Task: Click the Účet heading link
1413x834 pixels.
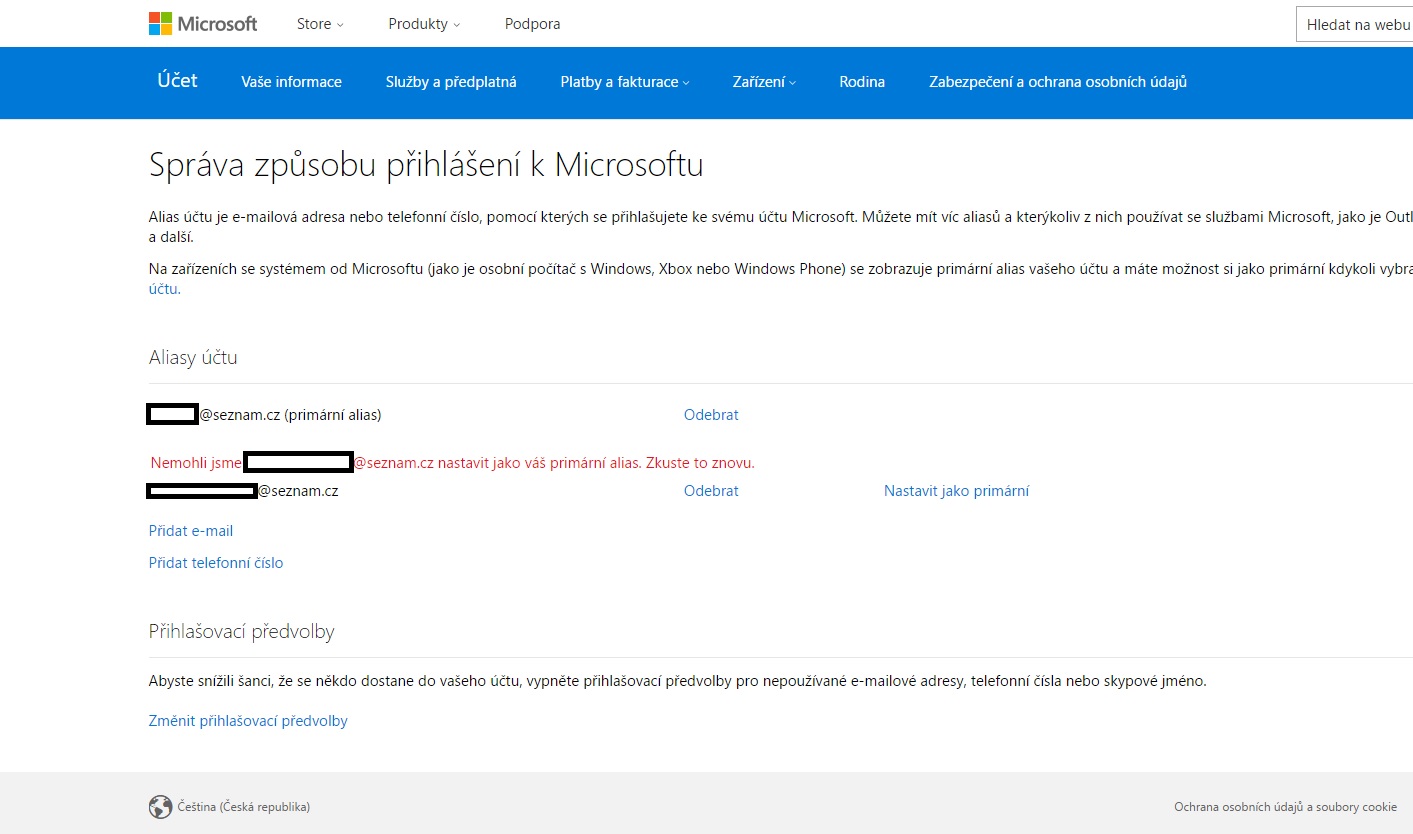Action: click(177, 81)
